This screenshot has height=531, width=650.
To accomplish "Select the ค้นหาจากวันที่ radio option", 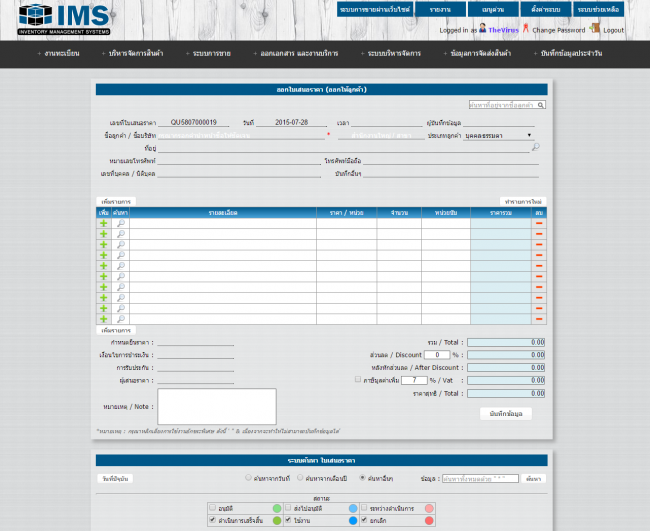I will pos(248,478).
